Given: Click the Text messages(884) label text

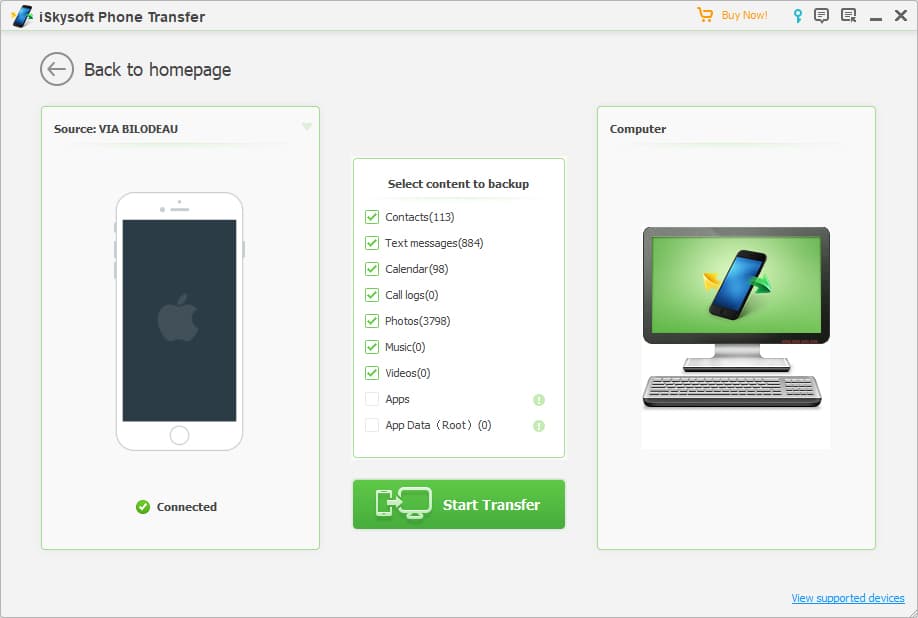Looking at the screenshot, I should point(434,243).
